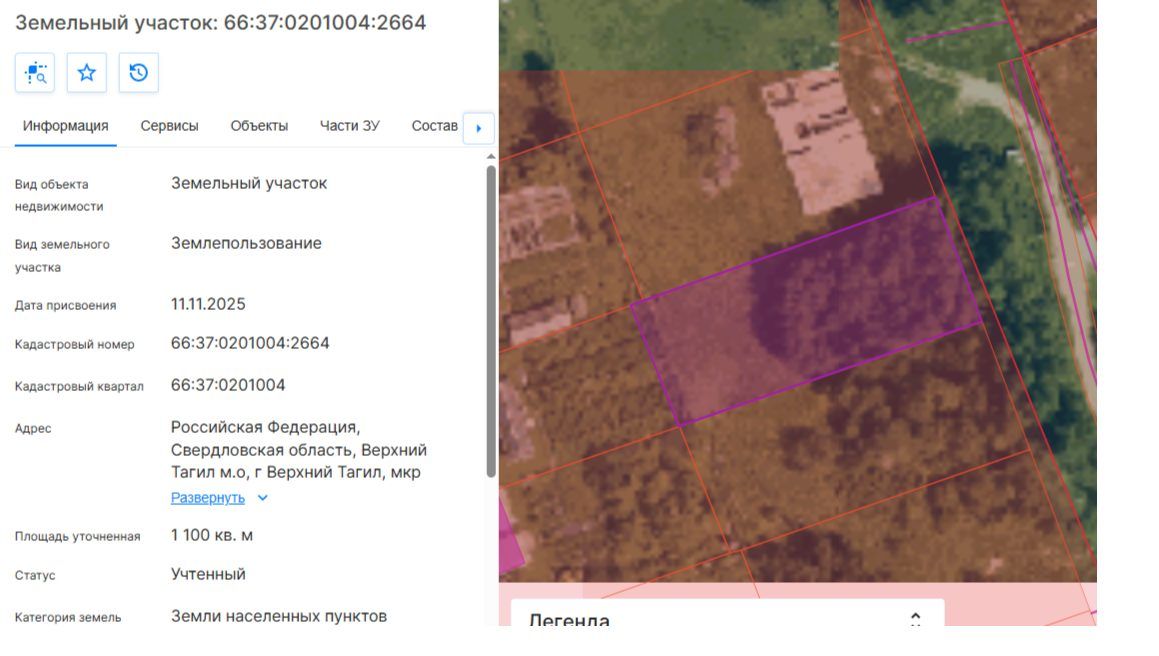
Task: Click the Земли населенных пунктов value
Action: coord(279,616)
